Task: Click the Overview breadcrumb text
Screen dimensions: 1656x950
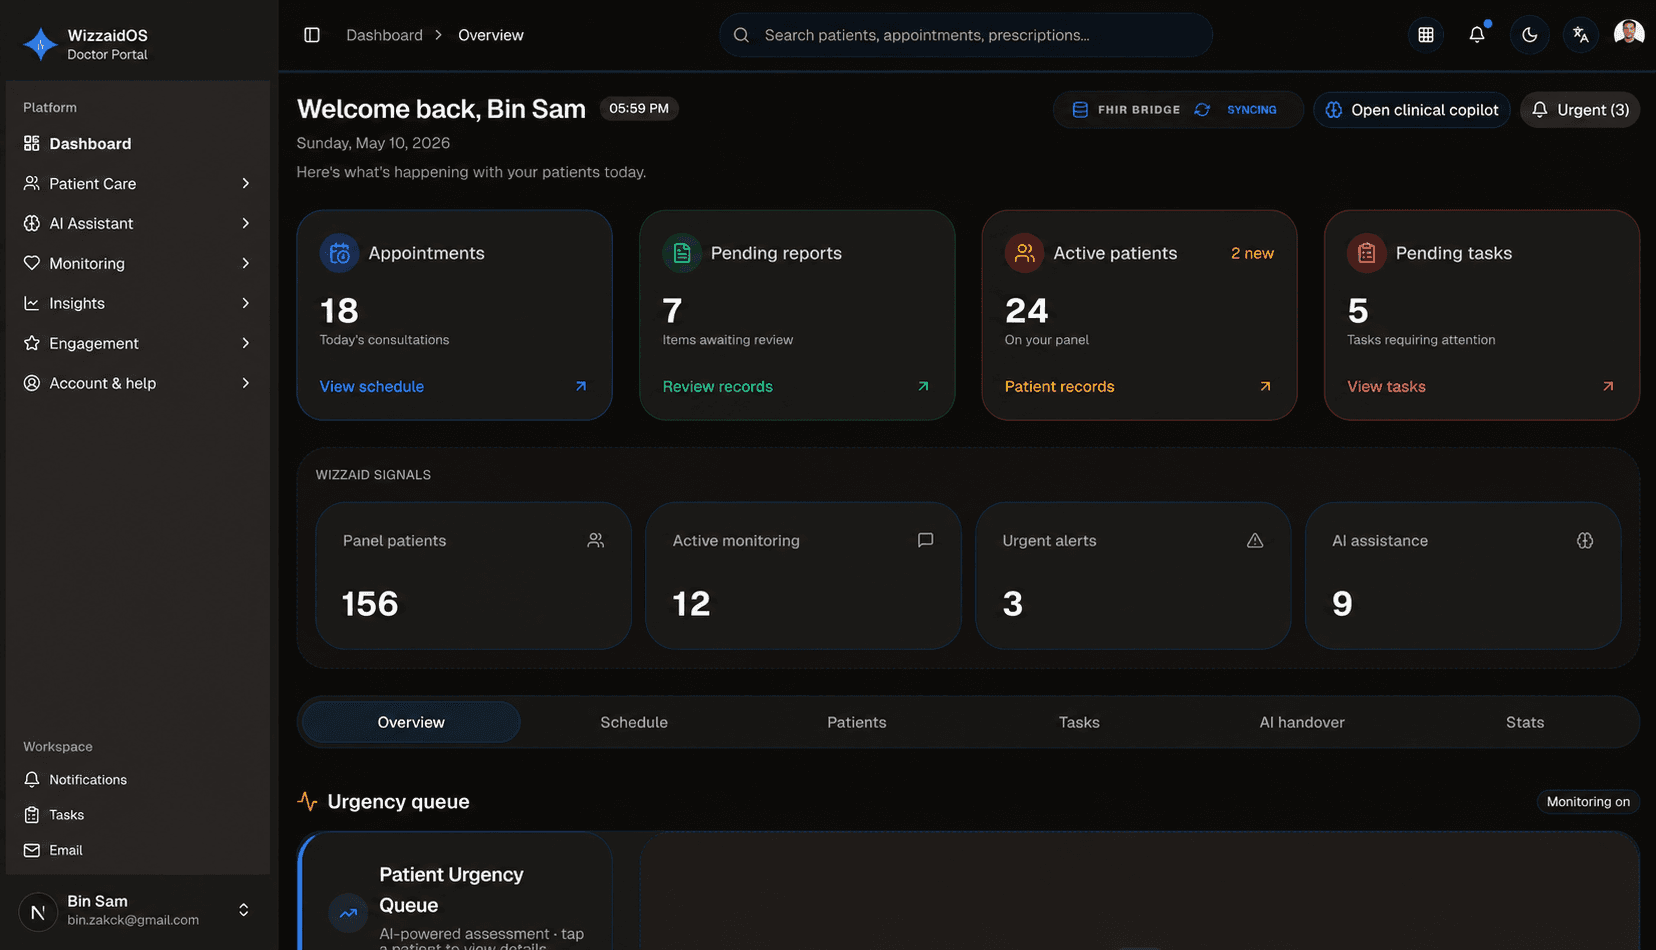Action: pos(491,35)
